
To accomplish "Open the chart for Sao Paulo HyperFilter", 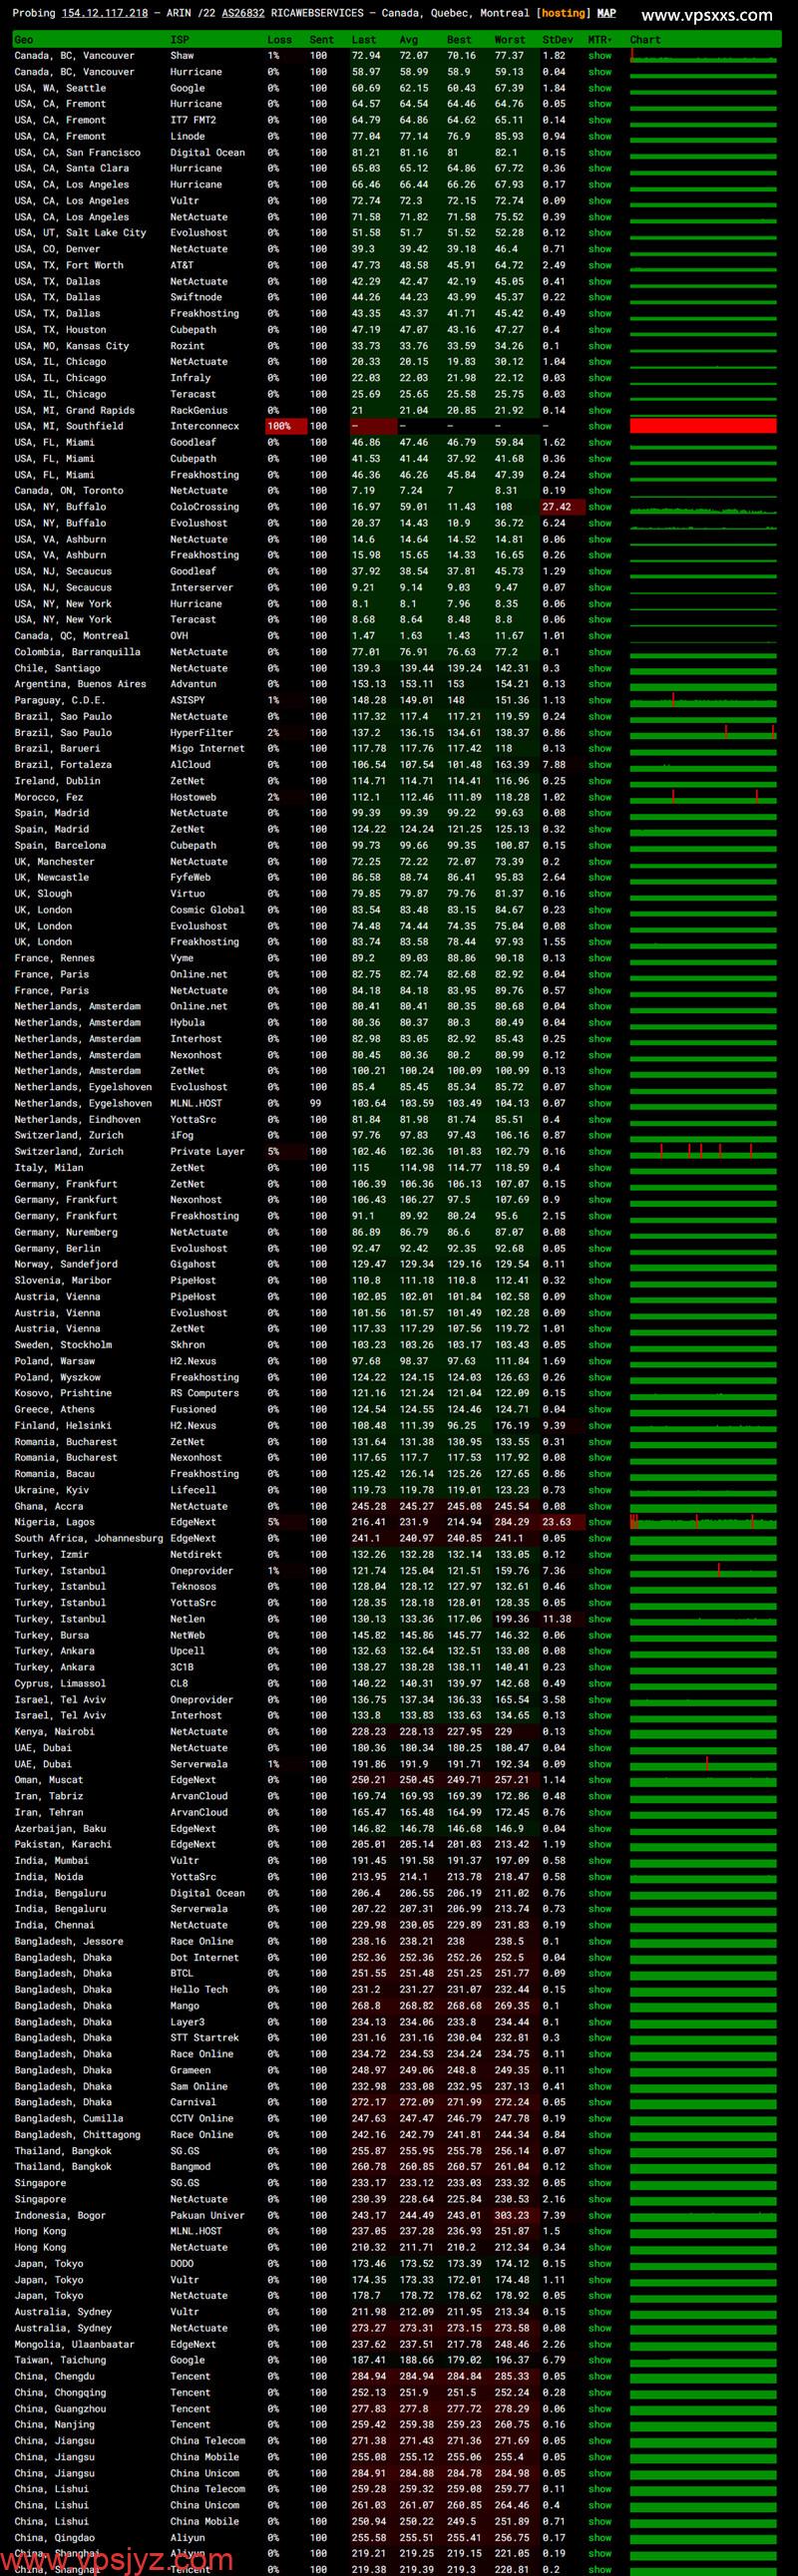I will tap(703, 732).
